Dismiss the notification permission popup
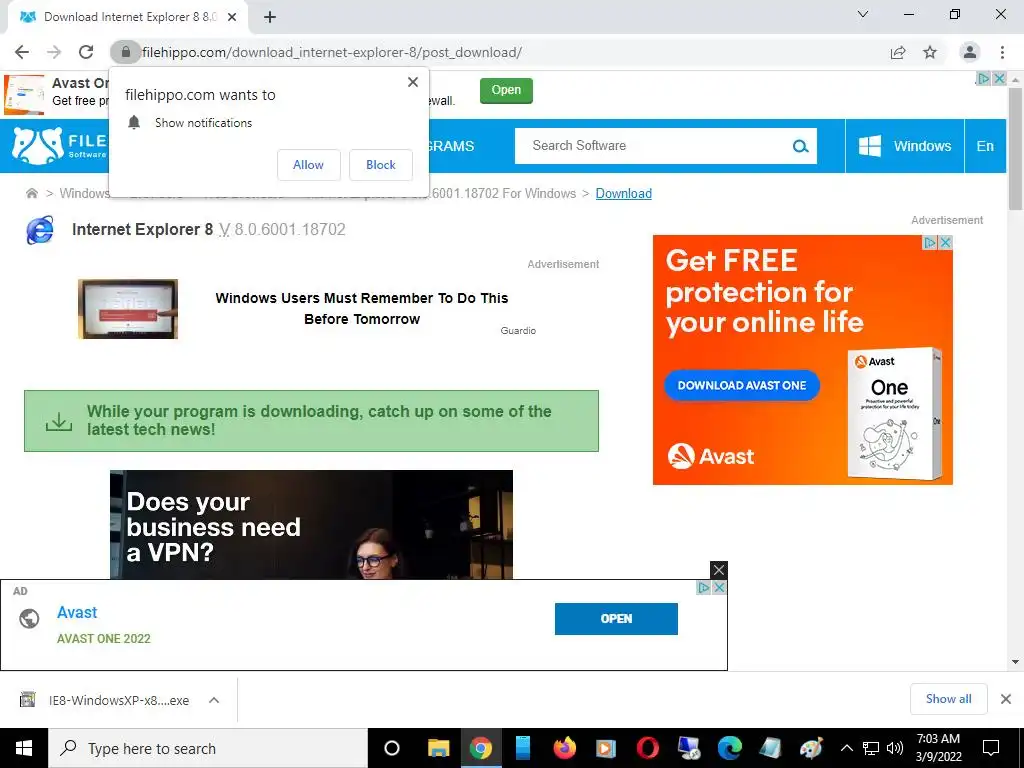Viewport: 1024px width, 768px height. [x=413, y=82]
